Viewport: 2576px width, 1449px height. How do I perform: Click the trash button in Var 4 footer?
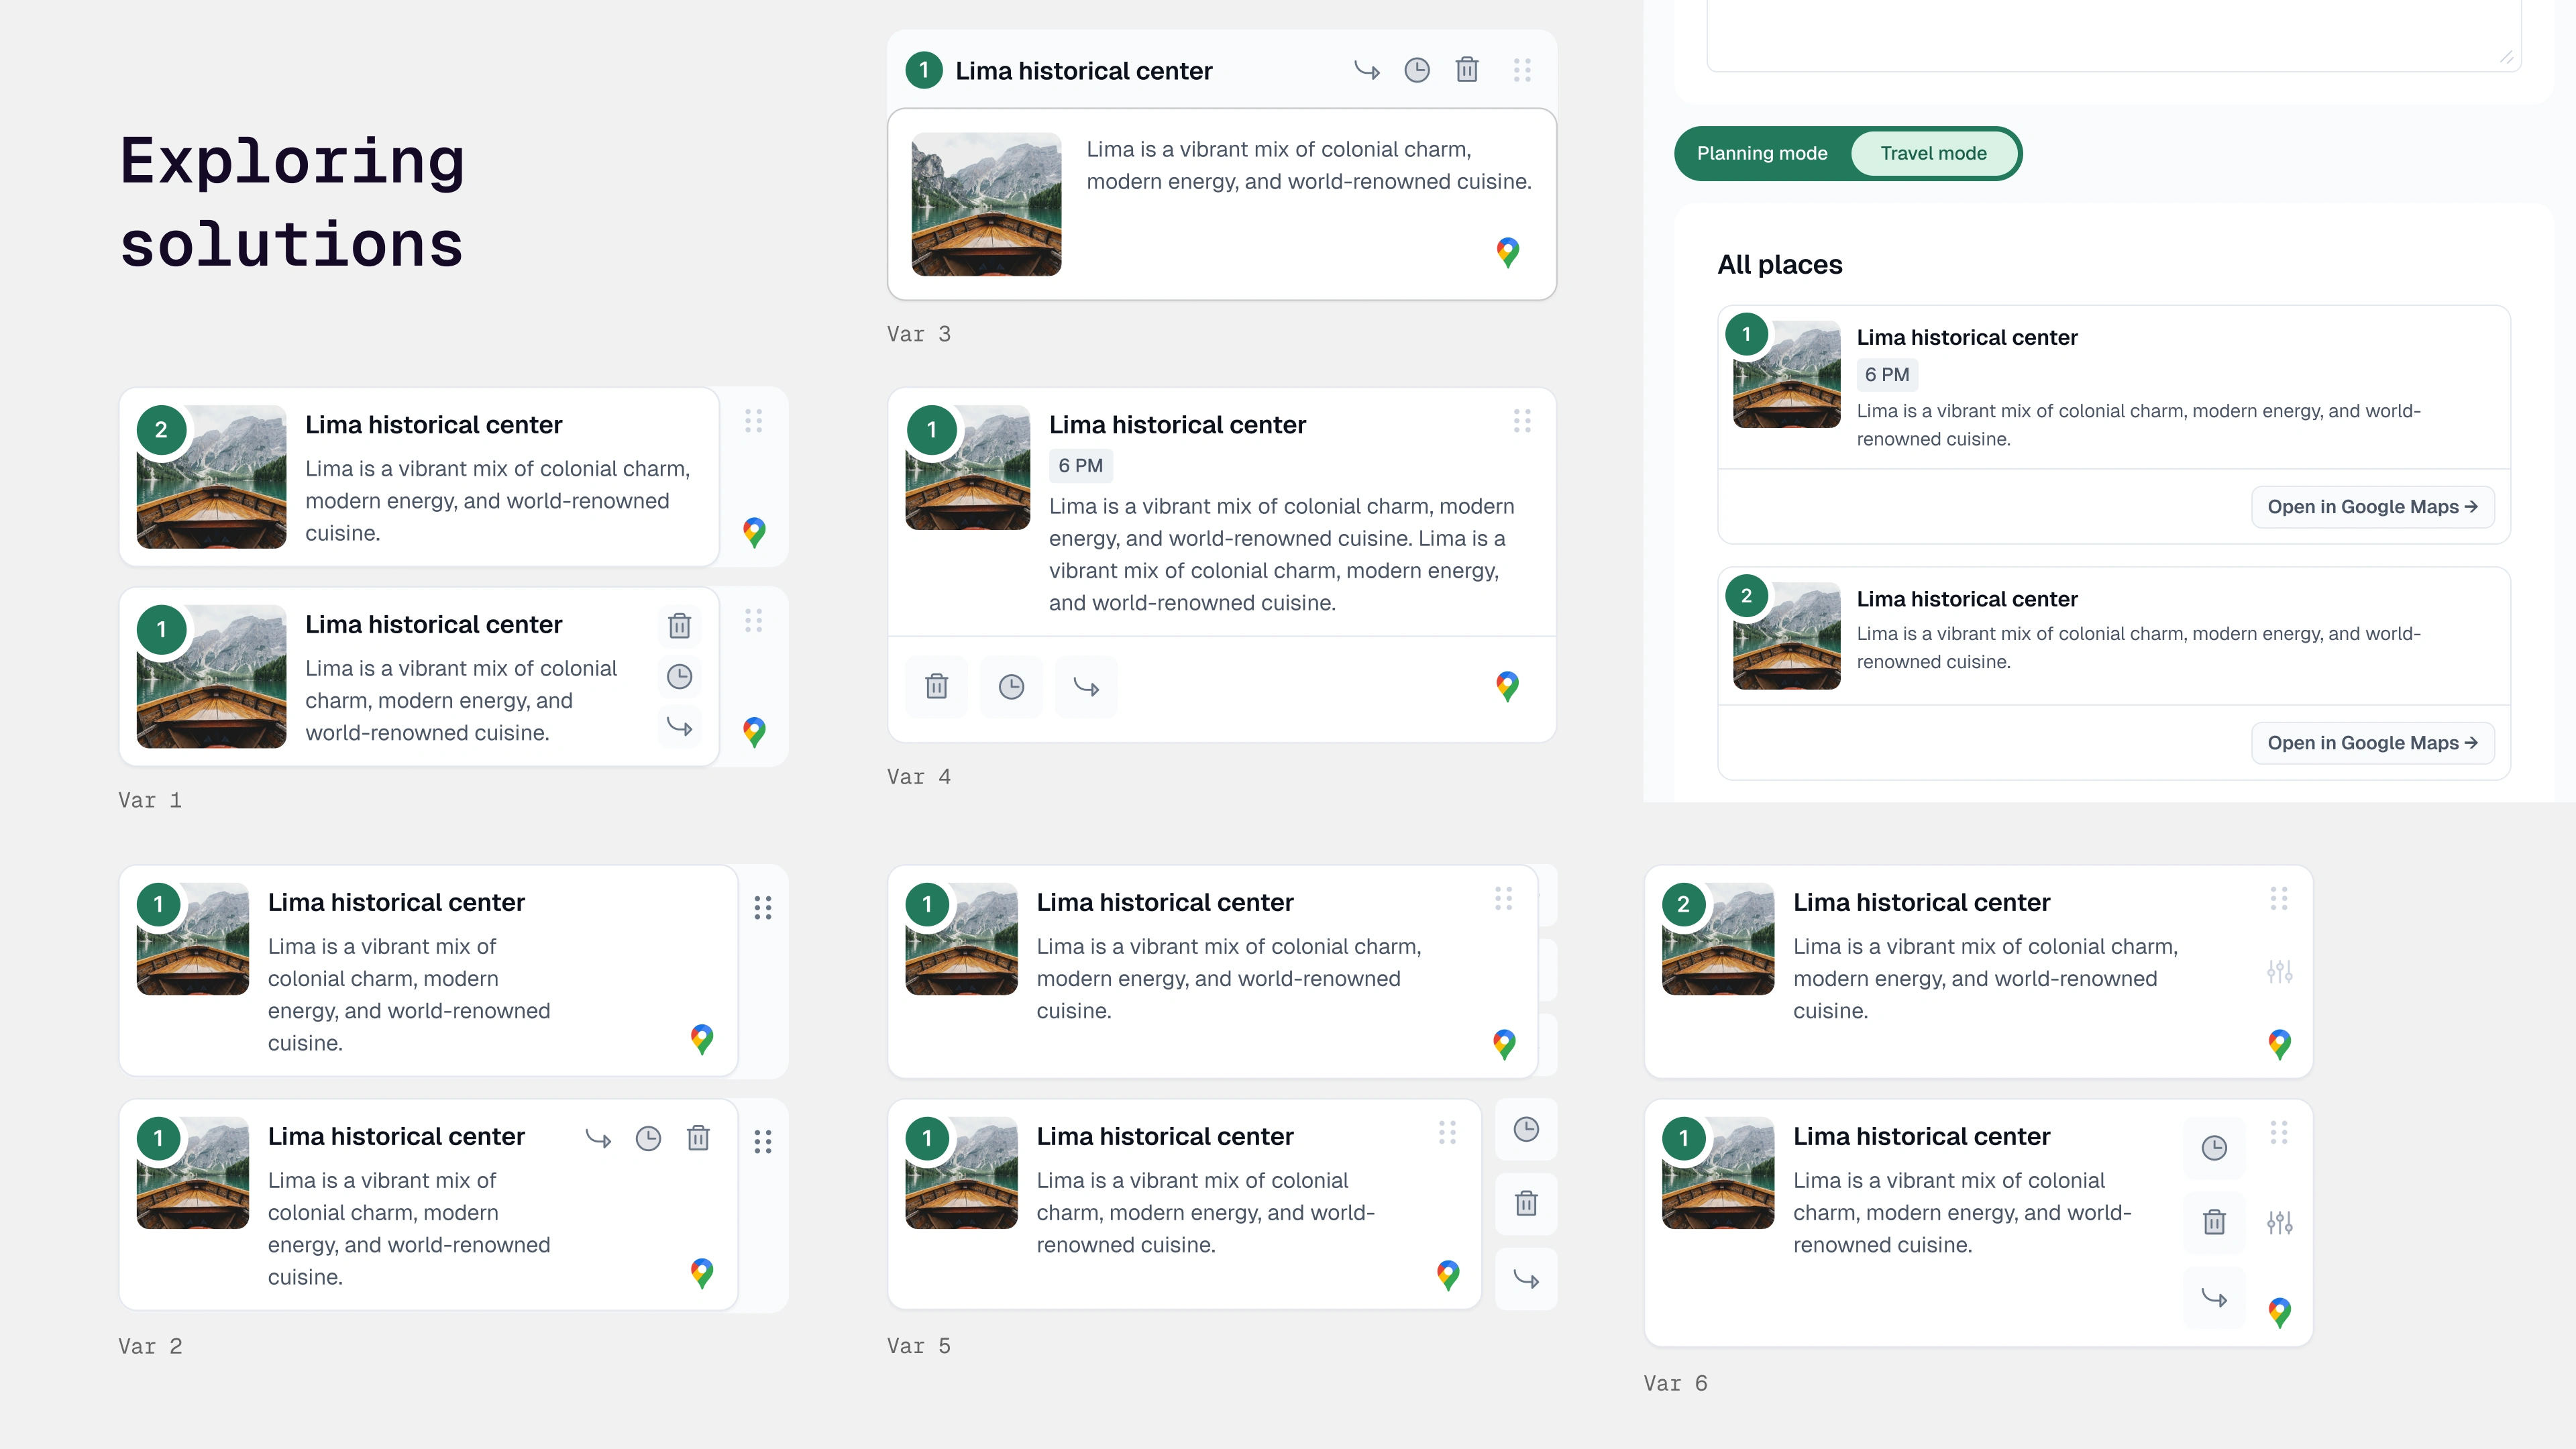point(936,687)
